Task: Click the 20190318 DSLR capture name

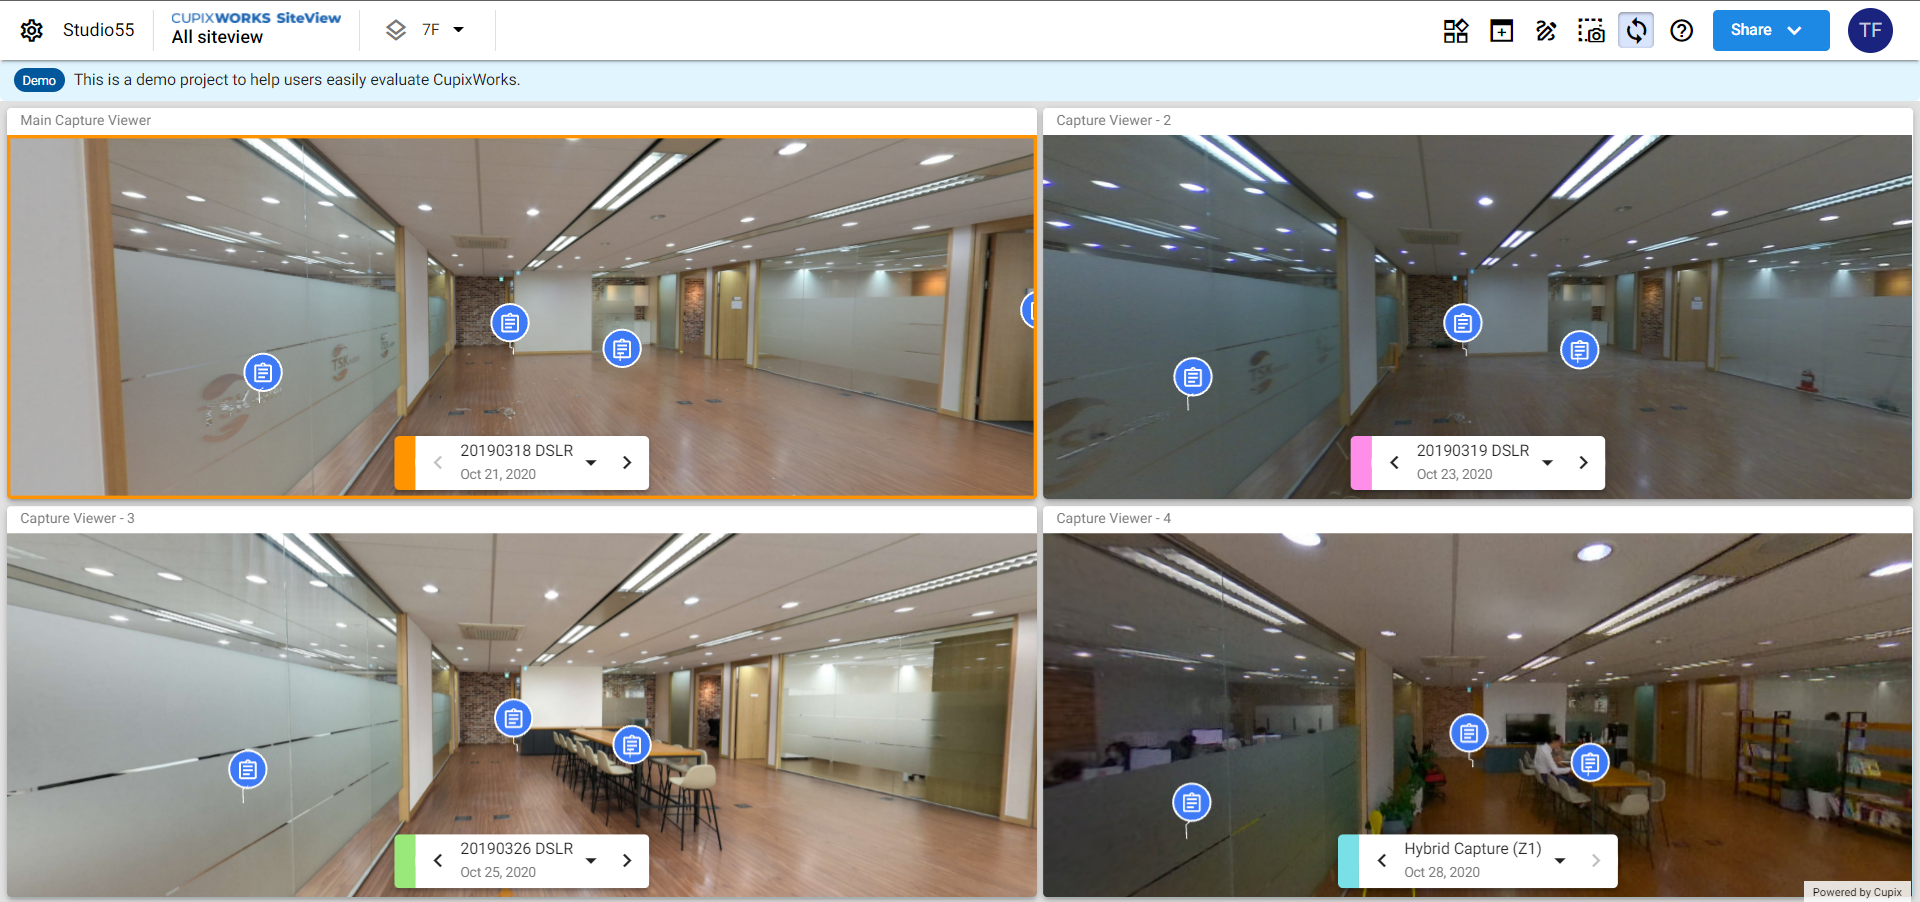Action: (516, 451)
